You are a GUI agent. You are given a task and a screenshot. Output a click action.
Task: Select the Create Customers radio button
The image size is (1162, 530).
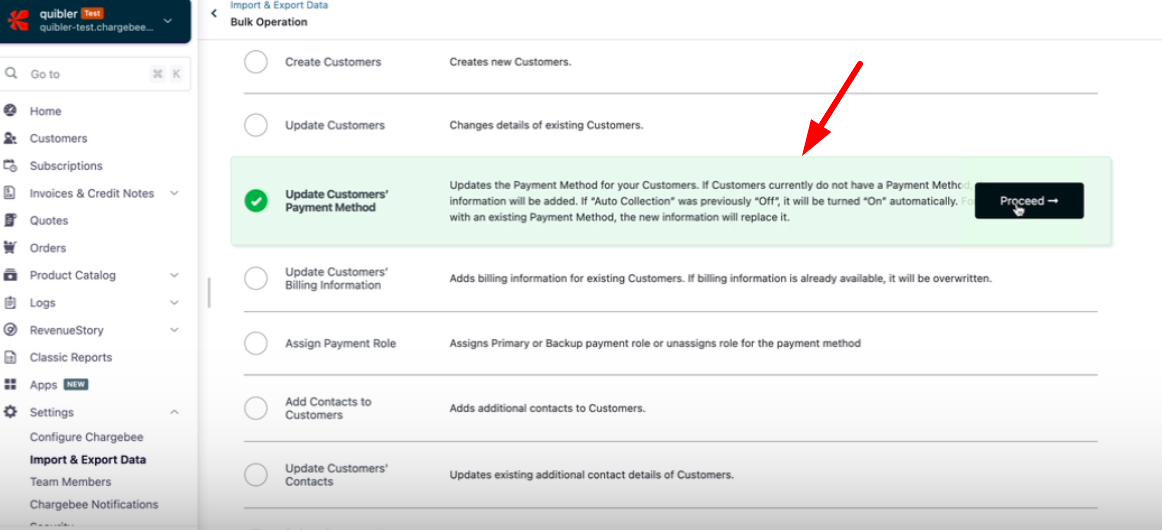(x=256, y=62)
